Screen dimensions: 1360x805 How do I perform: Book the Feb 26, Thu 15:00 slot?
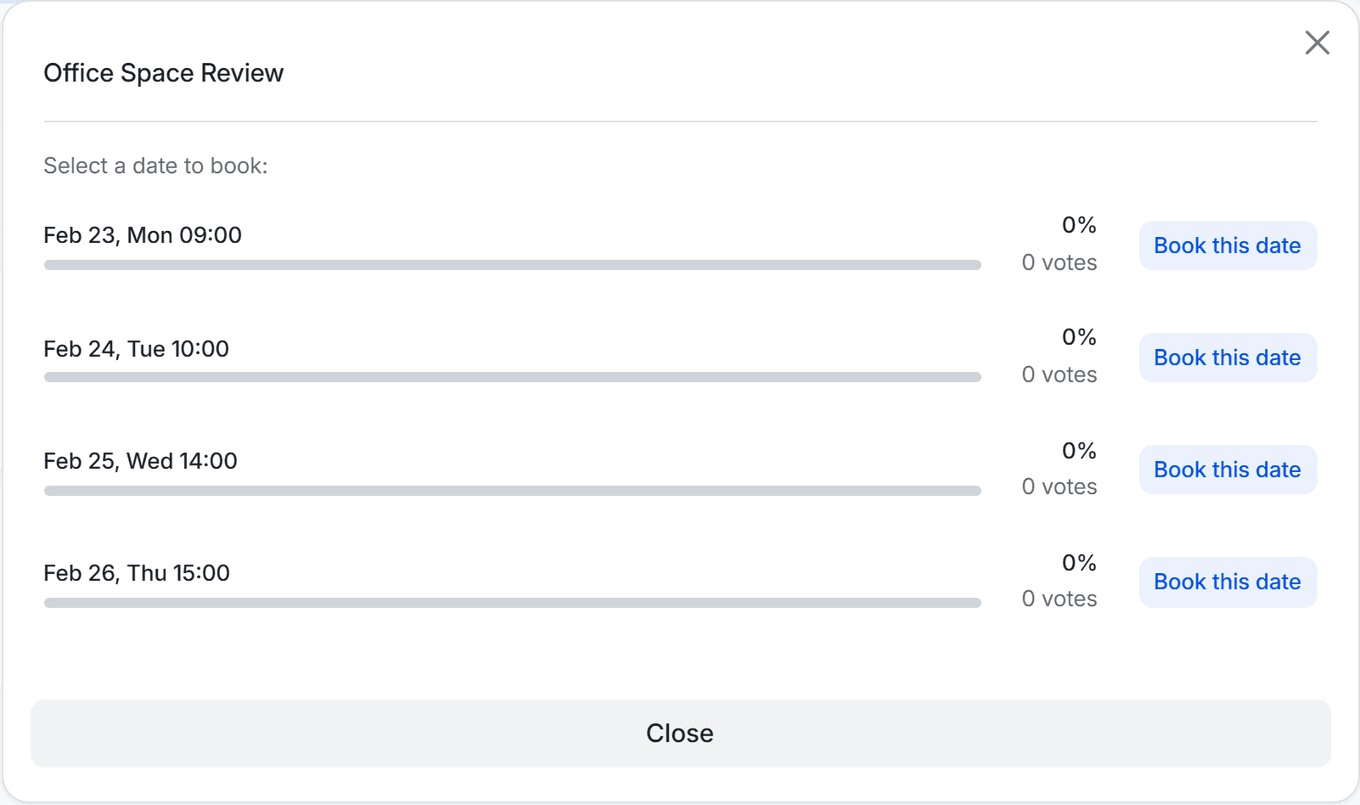pyautogui.click(x=1227, y=581)
